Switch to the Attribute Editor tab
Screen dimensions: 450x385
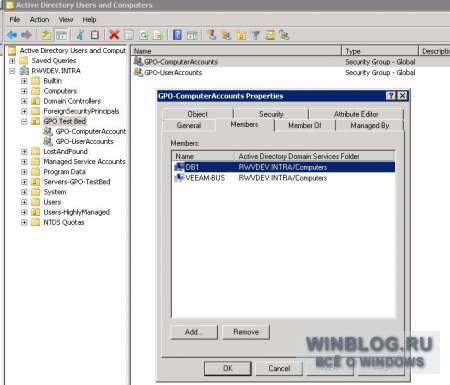pyautogui.click(x=356, y=114)
